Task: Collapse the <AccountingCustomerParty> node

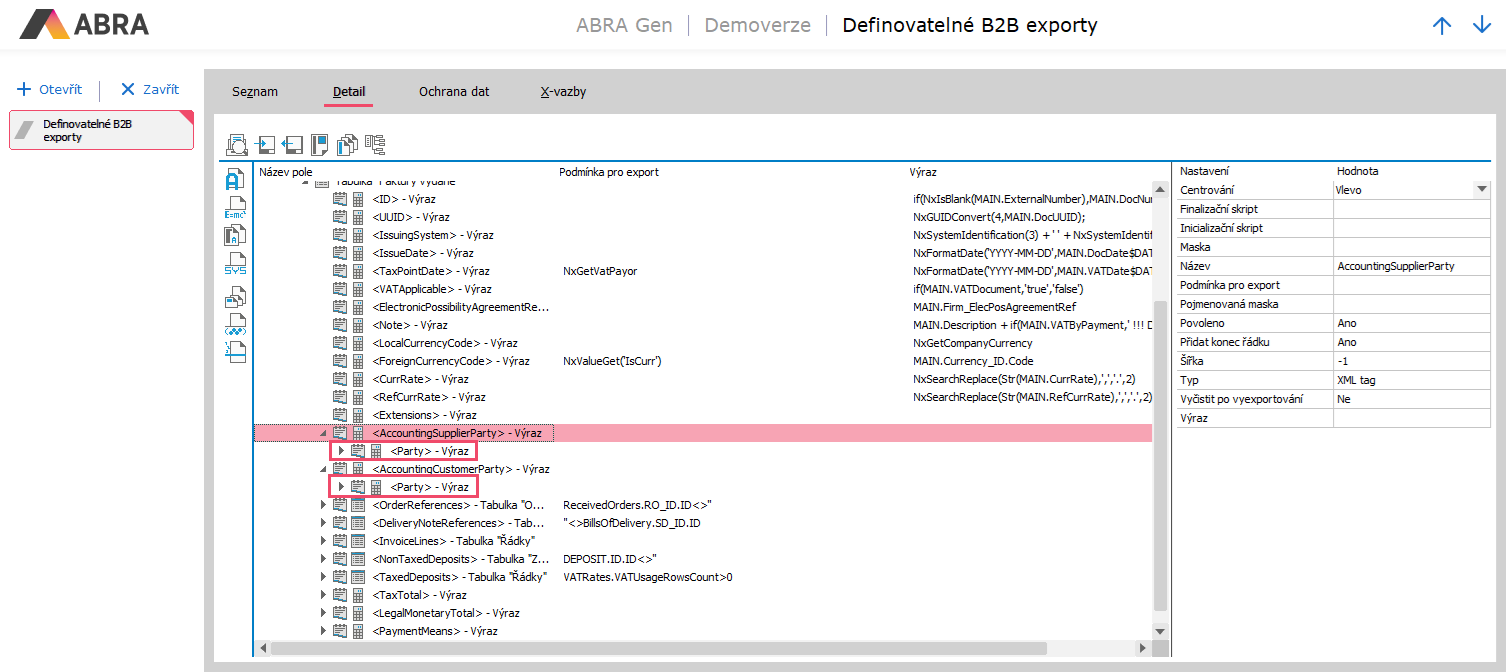Action: click(x=323, y=470)
